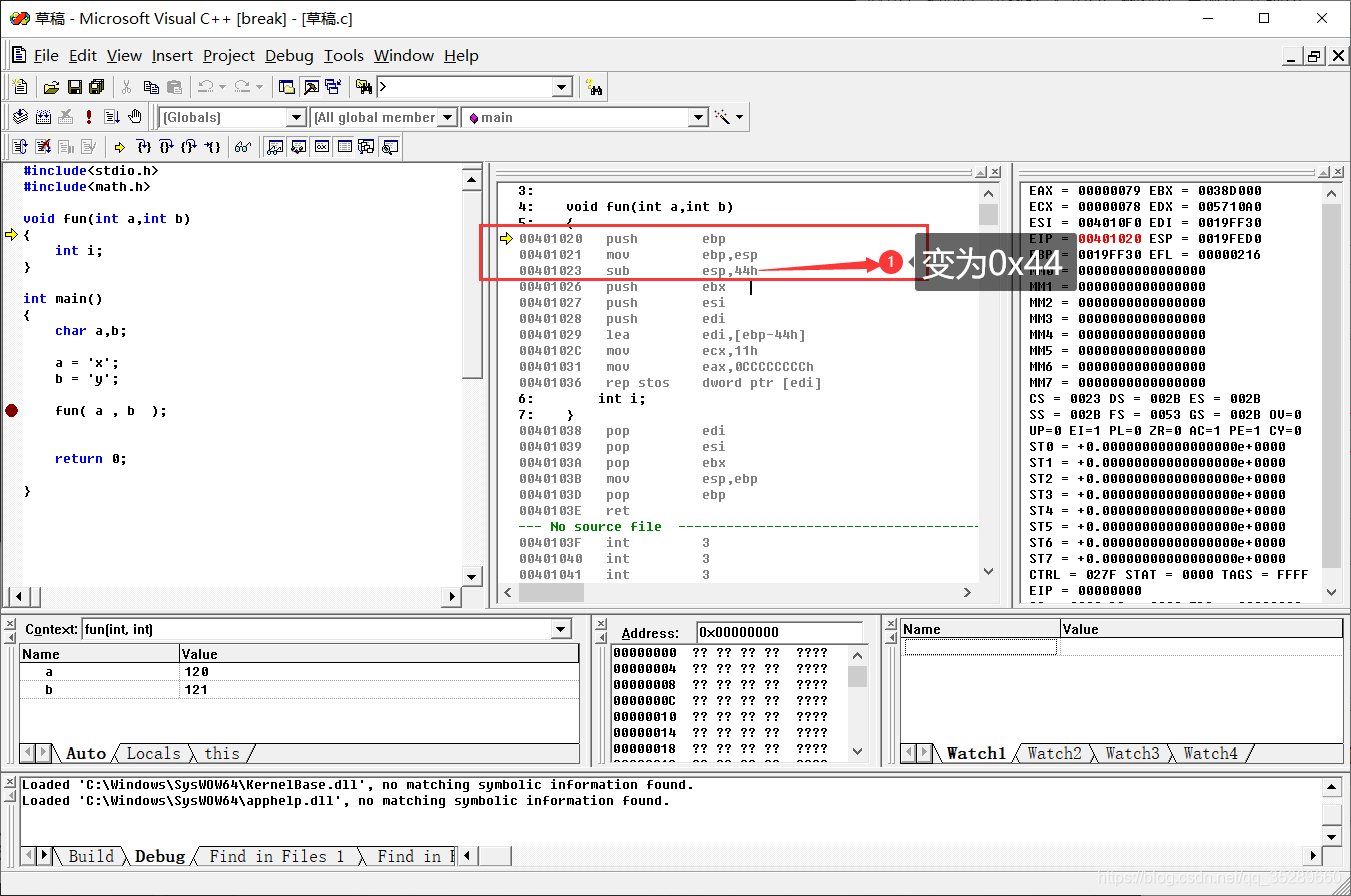Toggle the Call Stack debug window button
1351x896 pixels.
(x=366, y=147)
